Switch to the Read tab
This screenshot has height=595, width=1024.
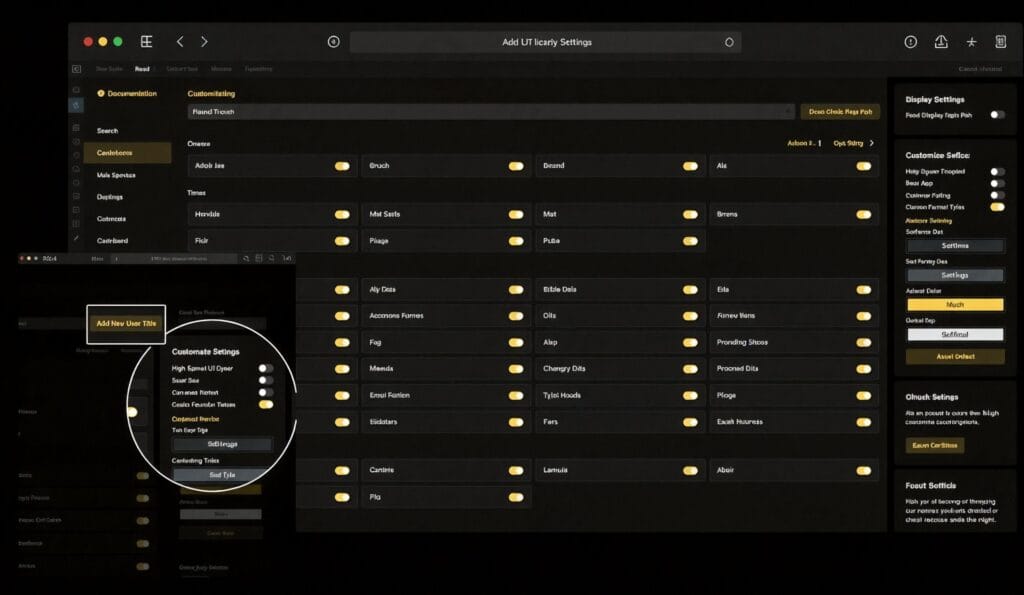[x=143, y=69]
